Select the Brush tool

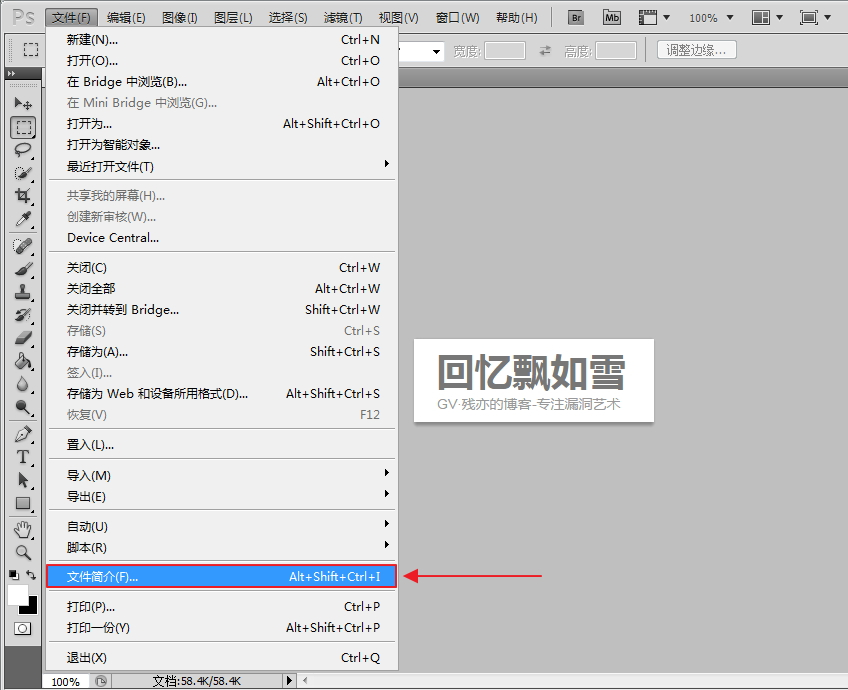click(23, 269)
